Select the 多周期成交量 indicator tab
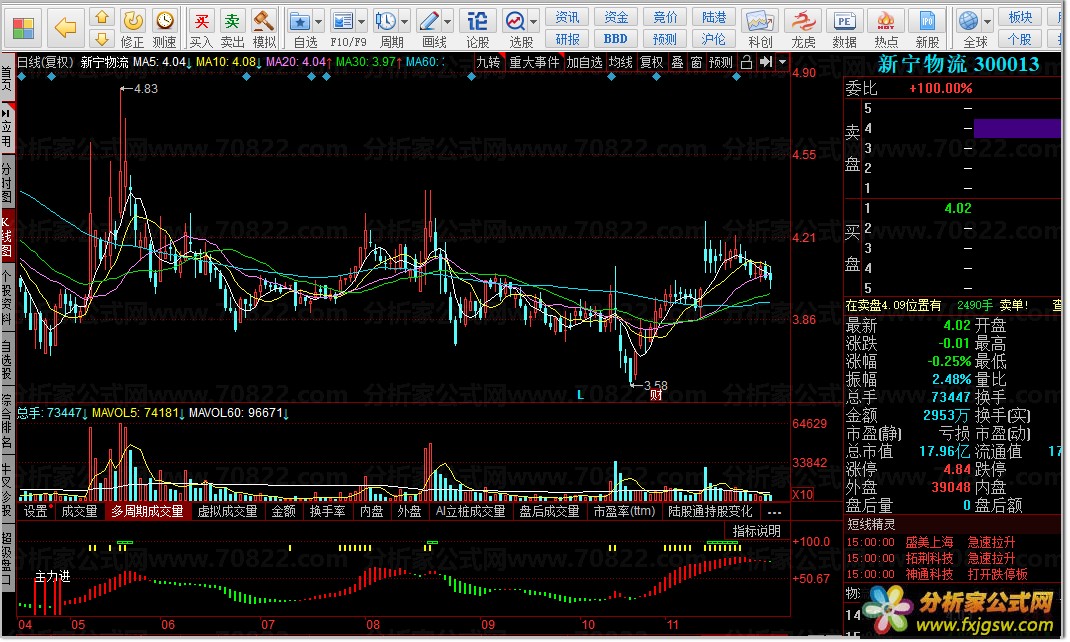Image resolution: width=1070 pixels, height=642 pixels. pos(147,512)
